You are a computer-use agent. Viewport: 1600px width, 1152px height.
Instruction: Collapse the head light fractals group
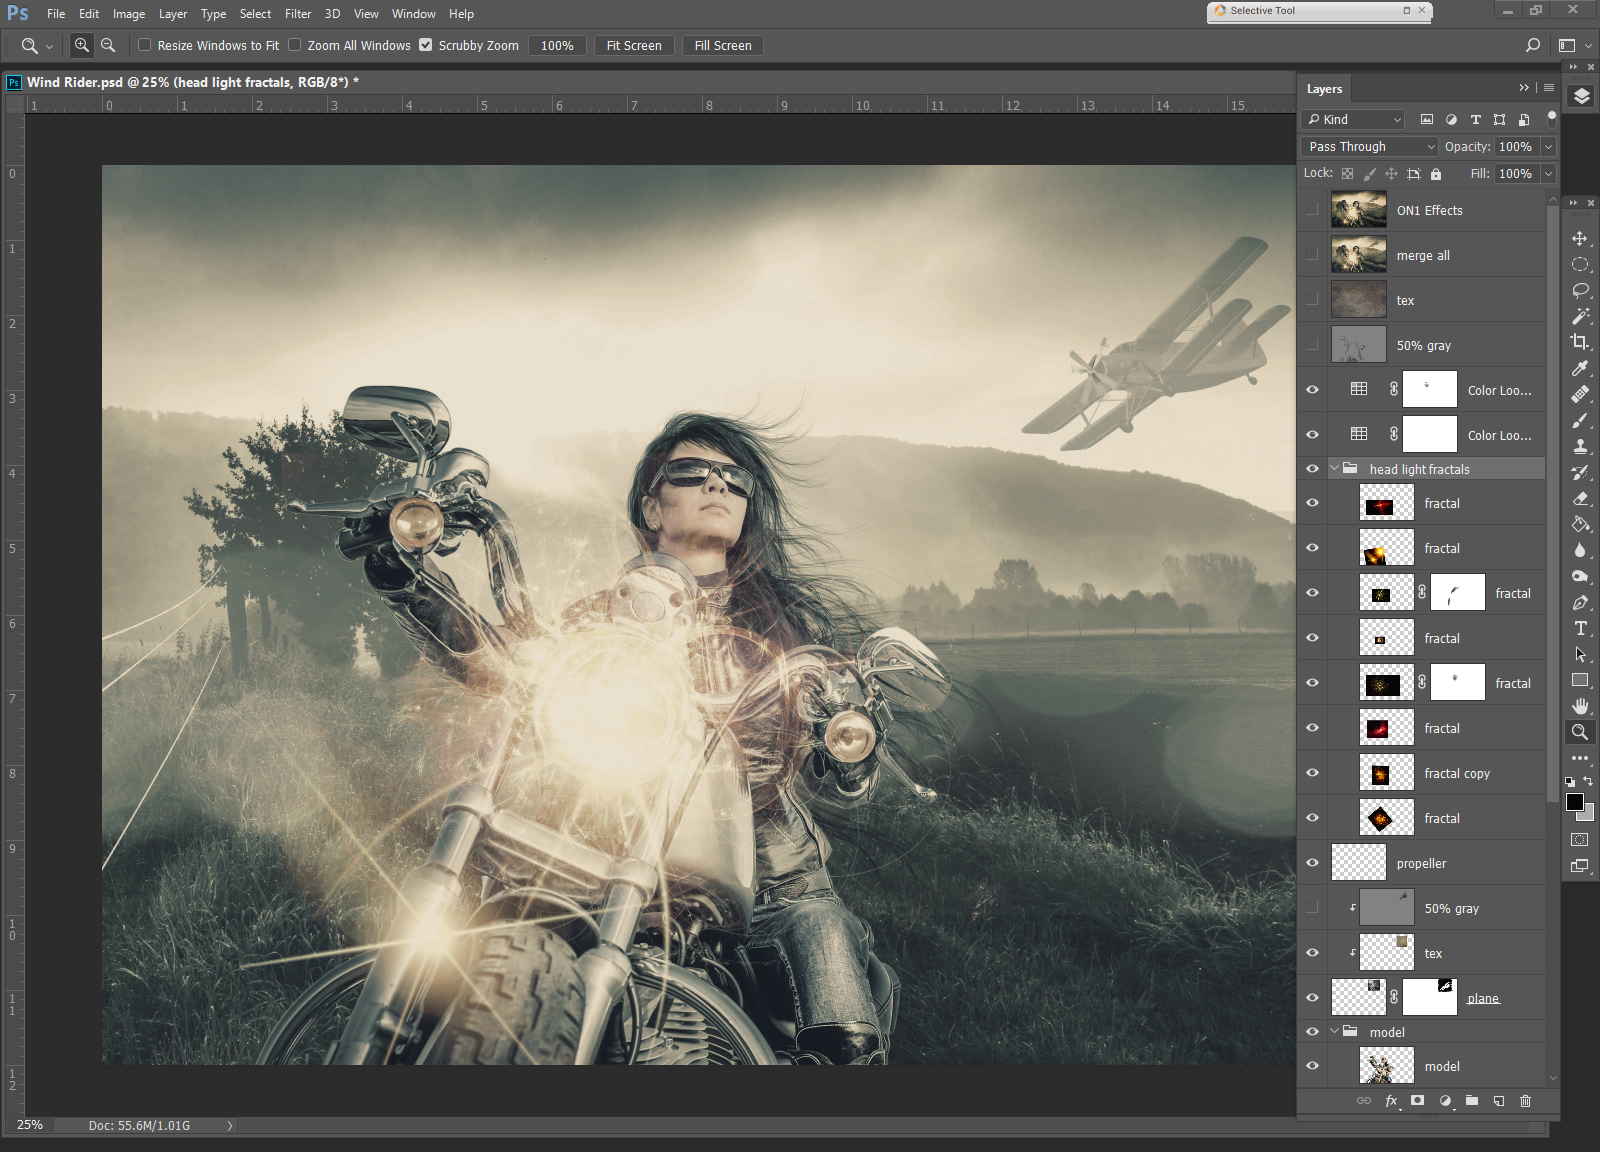(1334, 469)
